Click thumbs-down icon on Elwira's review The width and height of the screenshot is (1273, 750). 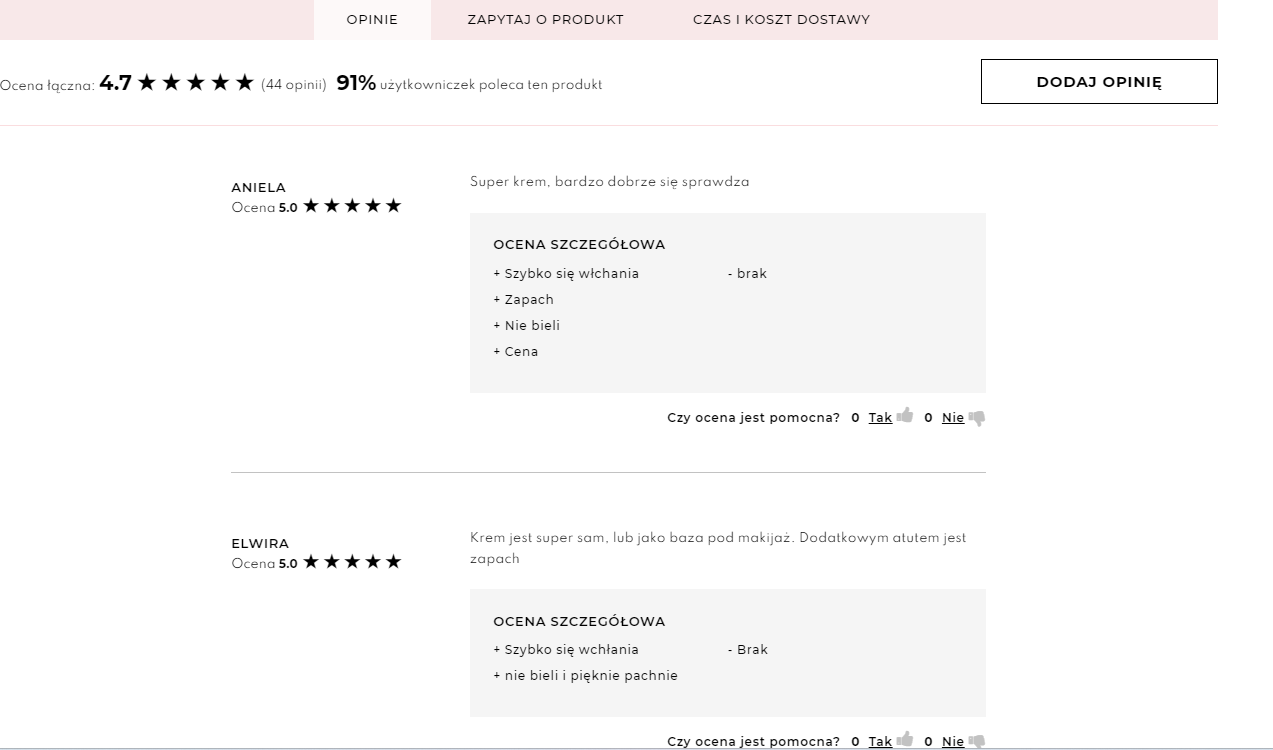pos(977,741)
